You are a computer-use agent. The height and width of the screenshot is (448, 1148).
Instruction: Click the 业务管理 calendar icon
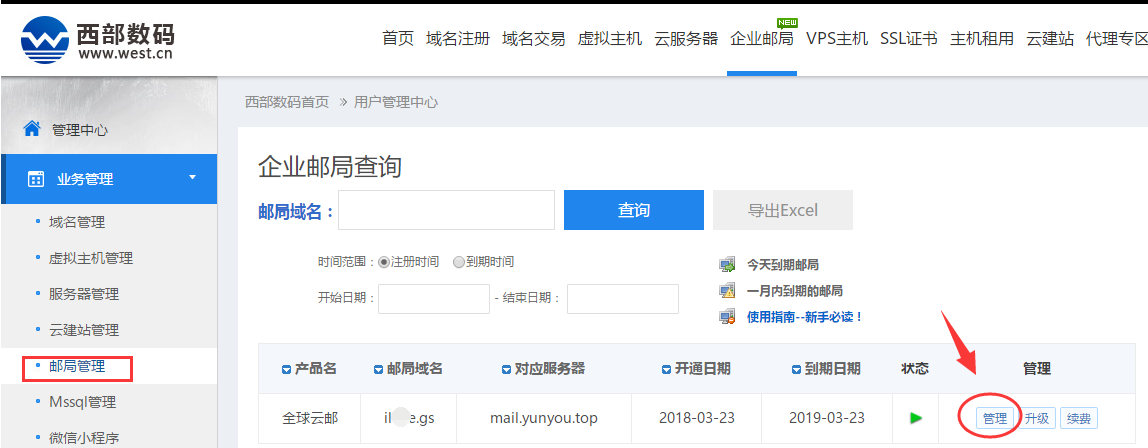(x=36, y=179)
